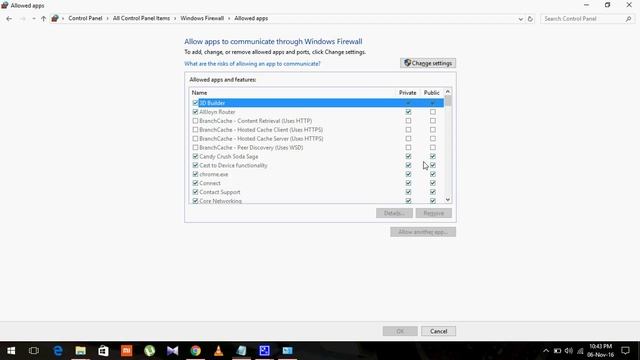Go back using the navigation arrow

click(9, 19)
